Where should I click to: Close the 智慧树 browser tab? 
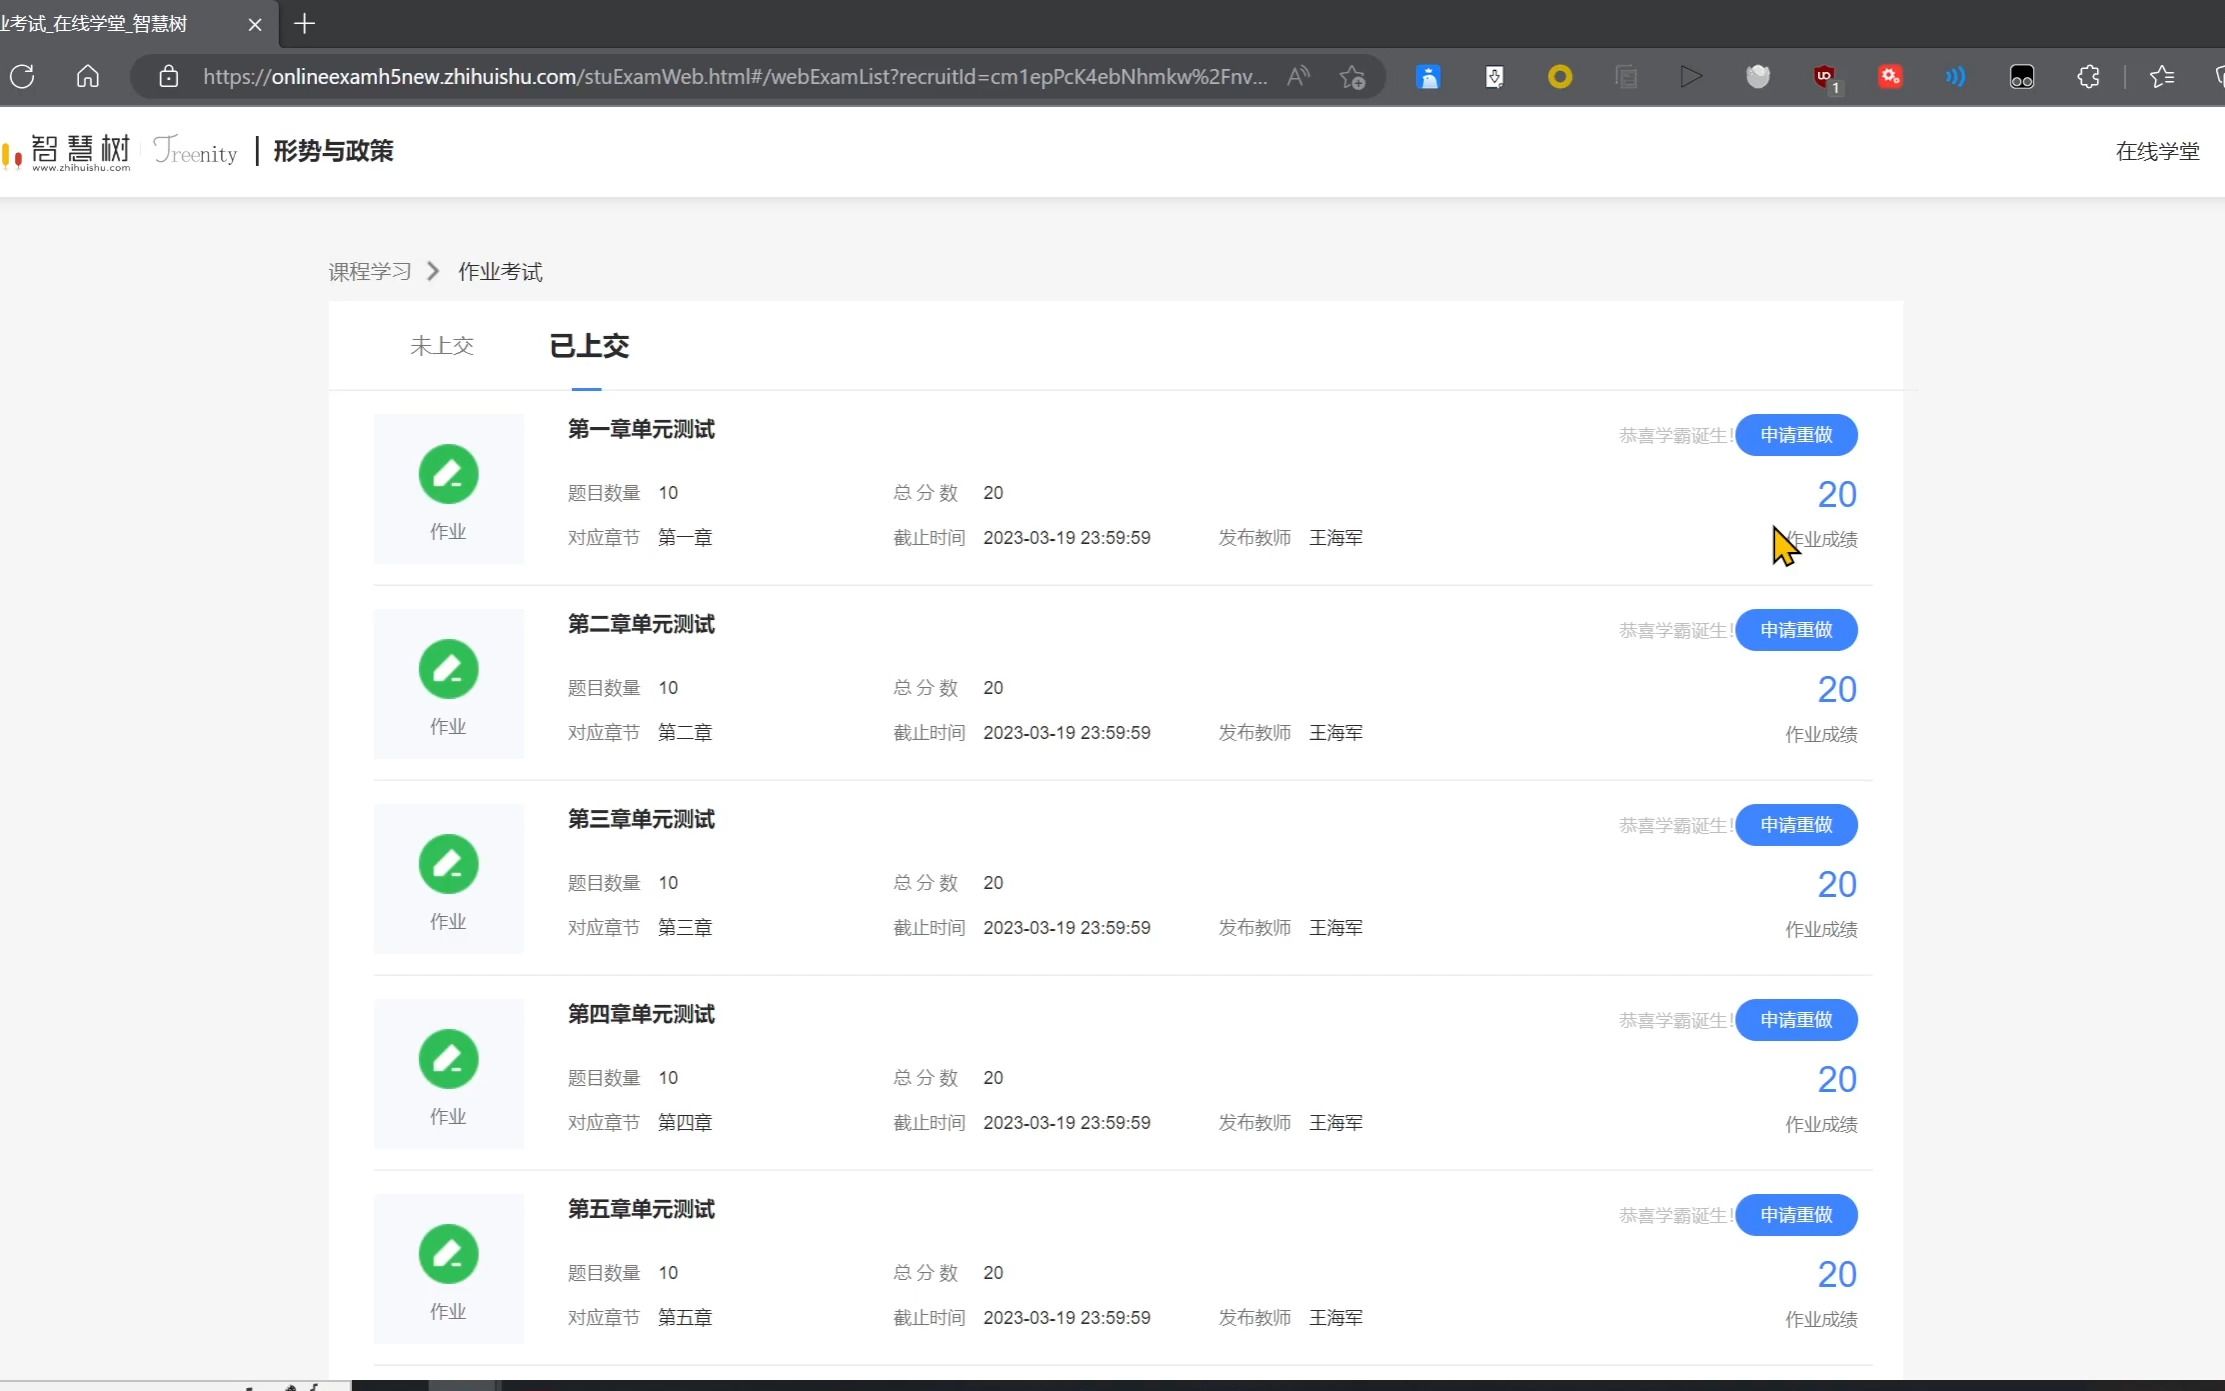click(255, 24)
